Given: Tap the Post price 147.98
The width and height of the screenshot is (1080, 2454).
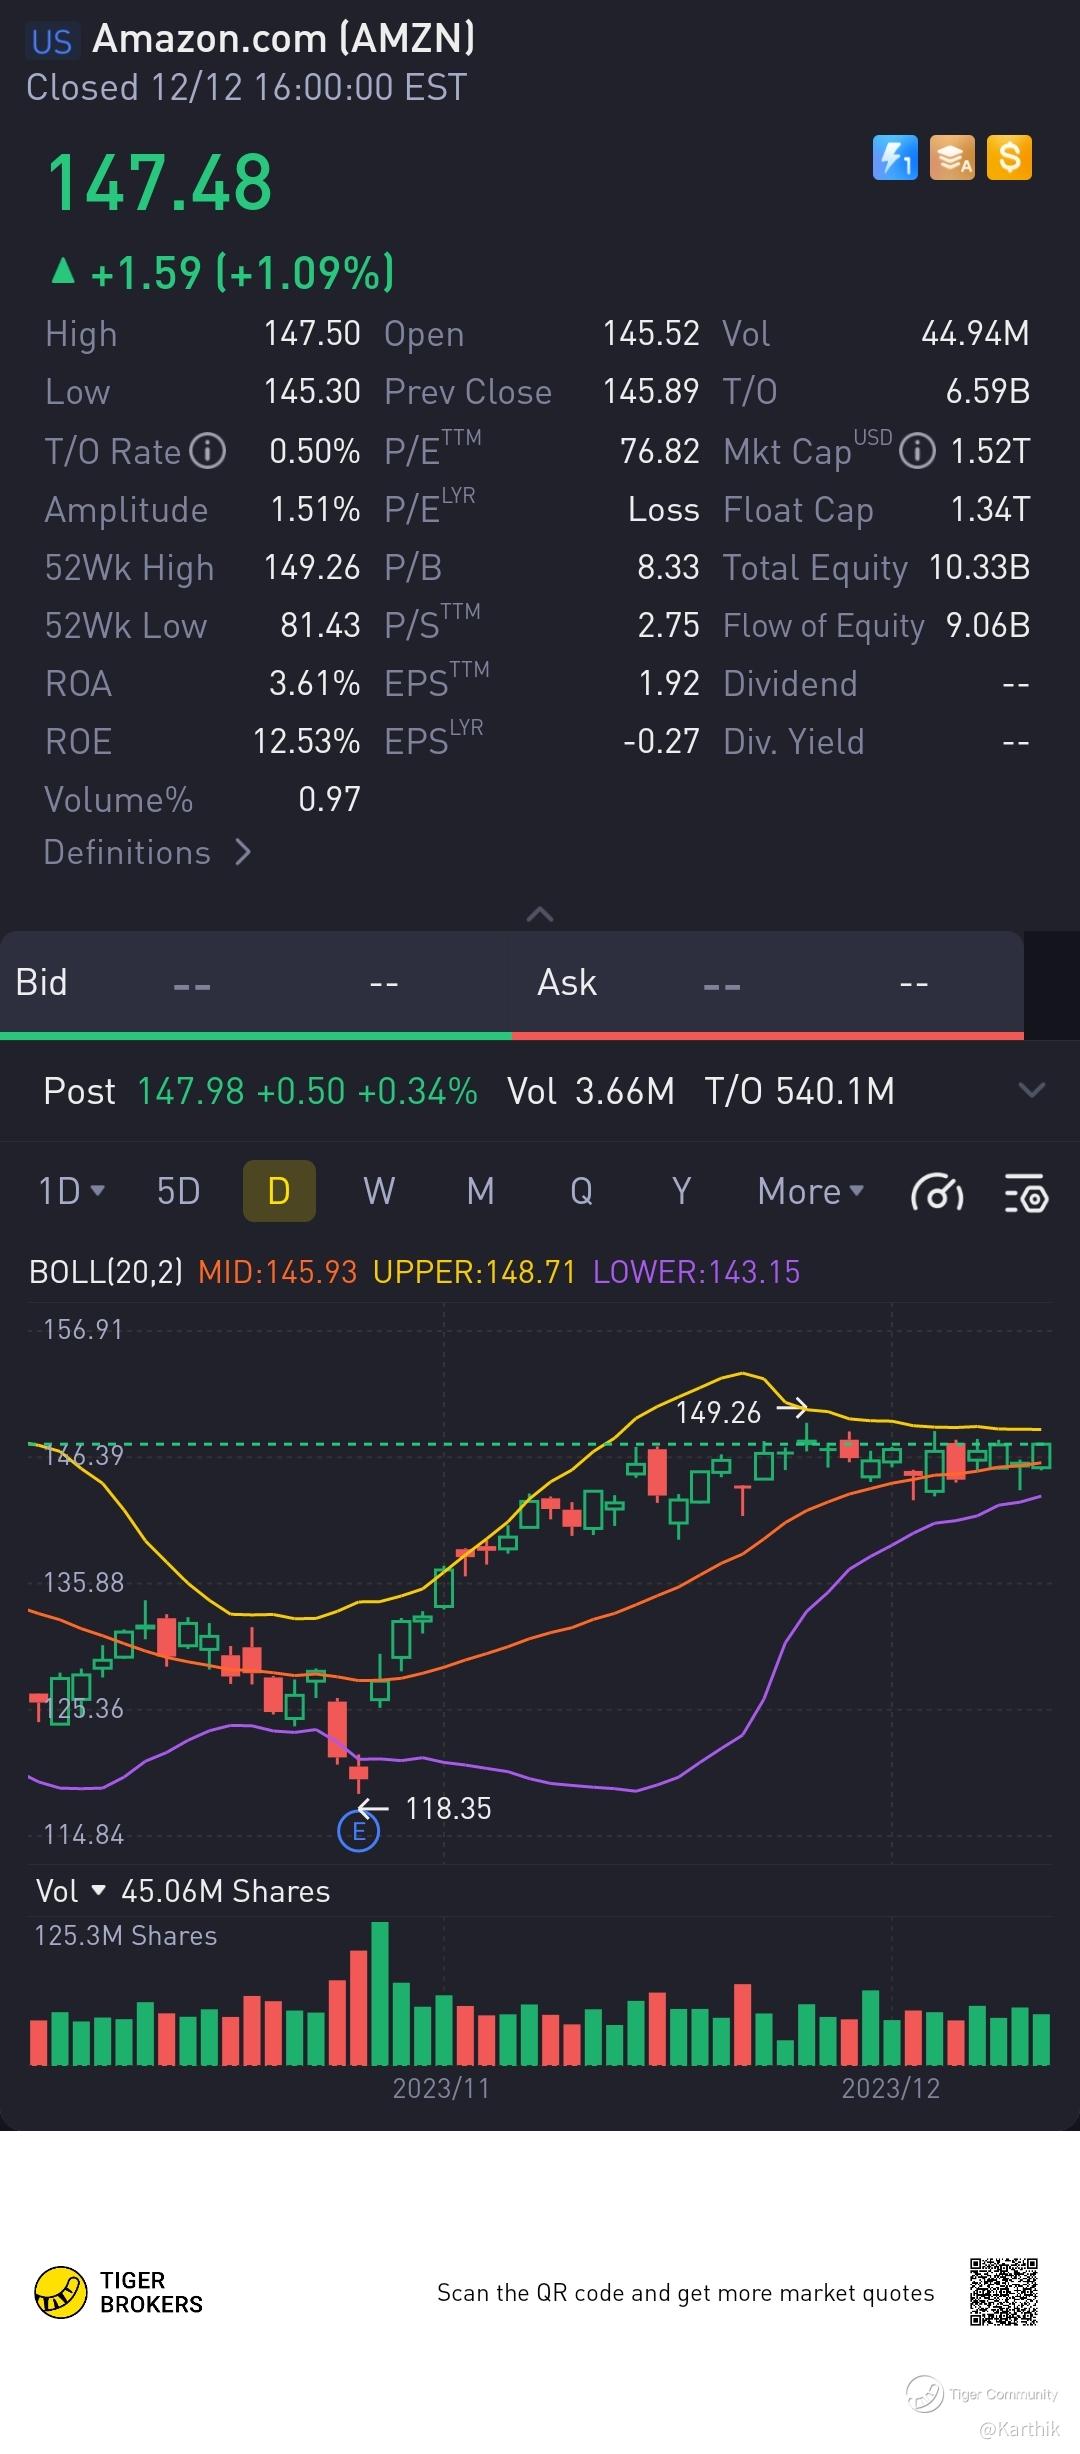Looking at the screenshot, I should tap(190, 1091).
